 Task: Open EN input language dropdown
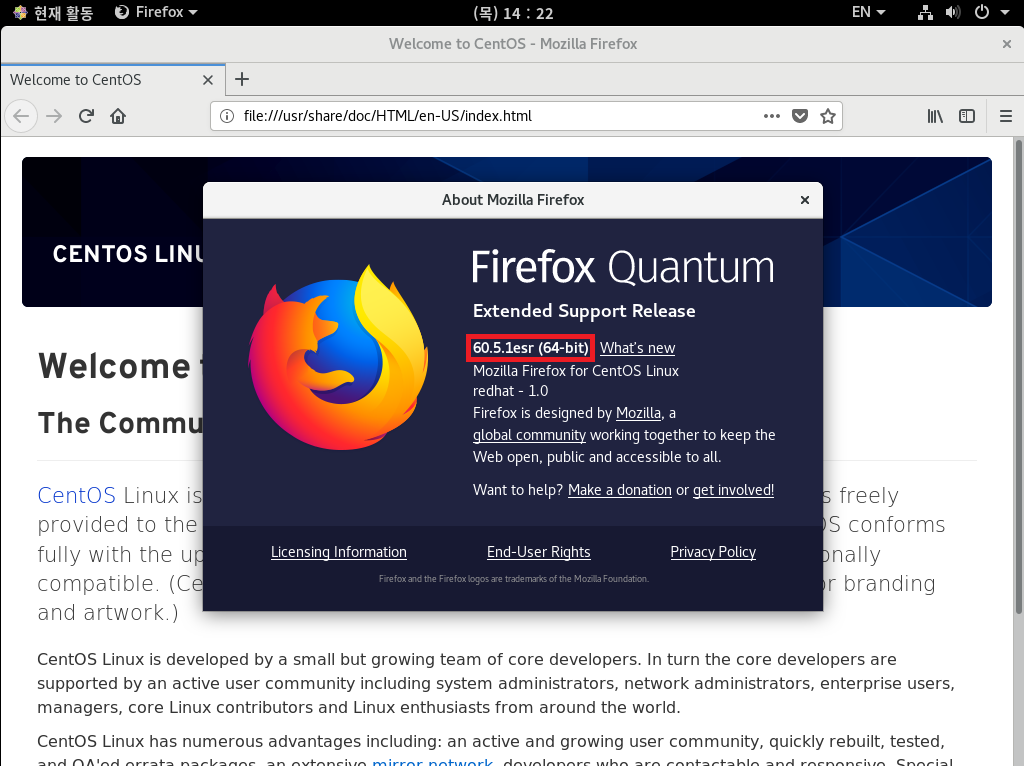[x=869, y=12]
